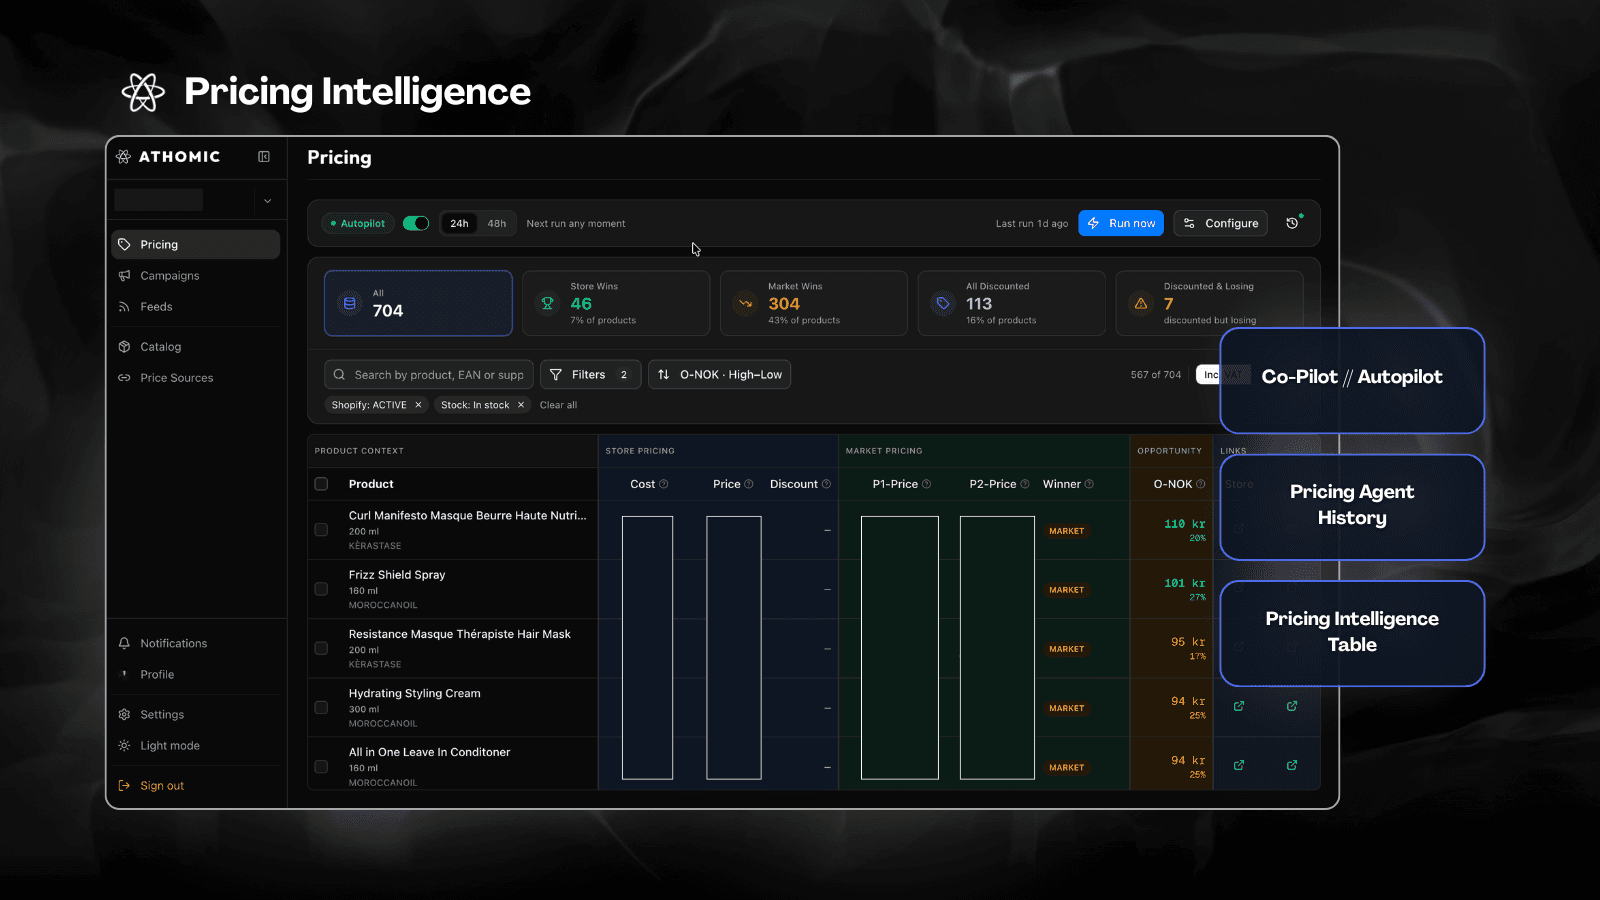Screen dimensions: 1600x900
Task: Click the All products database icon
Action: pos(350,303)
